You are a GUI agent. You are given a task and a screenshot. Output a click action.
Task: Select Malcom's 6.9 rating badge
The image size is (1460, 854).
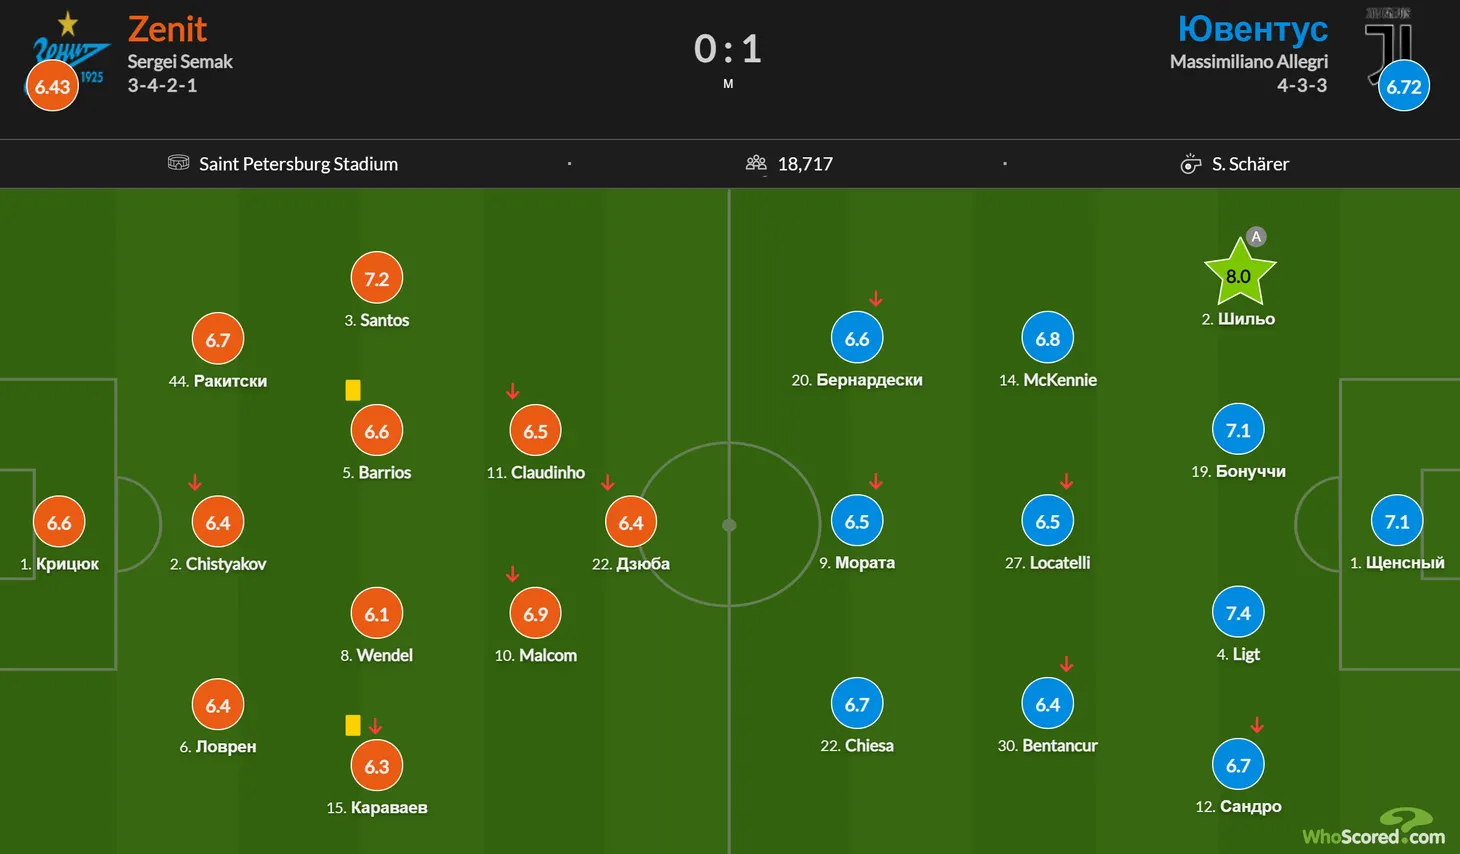[x=536, y=614]
